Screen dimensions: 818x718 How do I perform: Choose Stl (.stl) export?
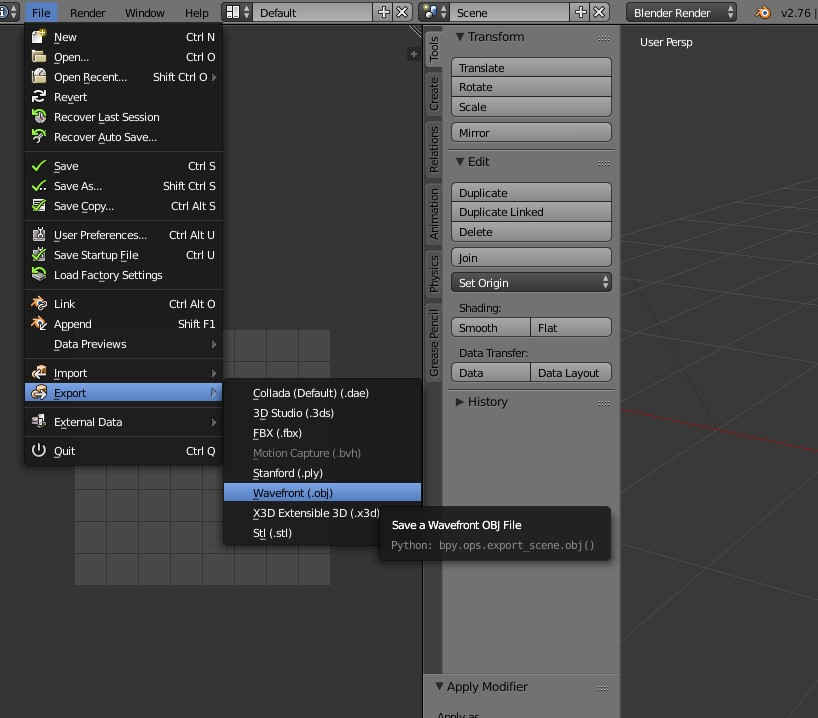point(322,533)
